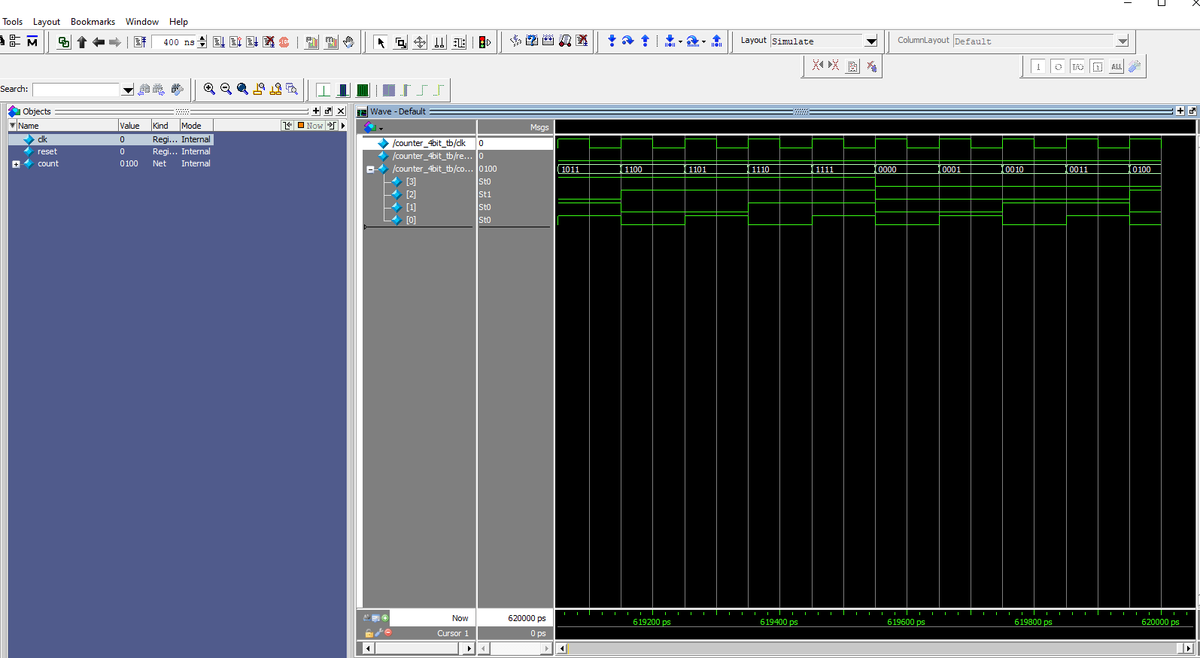The width and height of the screenshot is (1200, 658).
Task: Click the Restart simulation icon
Action: [x=139, y=42]
